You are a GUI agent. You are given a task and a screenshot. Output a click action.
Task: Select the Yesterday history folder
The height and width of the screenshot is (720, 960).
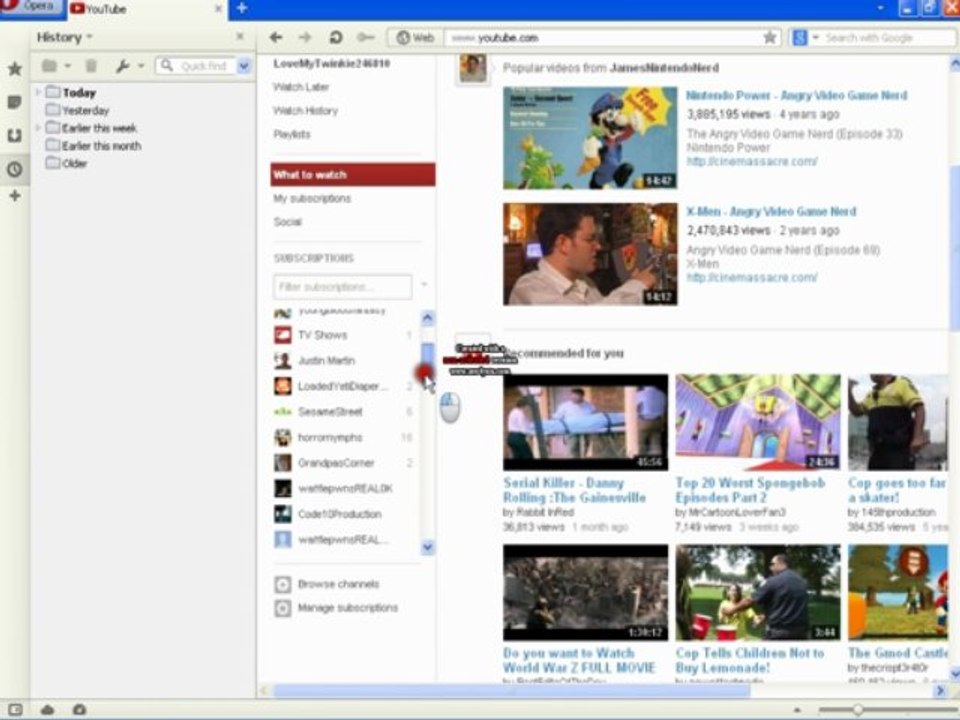pyautogui.click(x=85, y=110)
